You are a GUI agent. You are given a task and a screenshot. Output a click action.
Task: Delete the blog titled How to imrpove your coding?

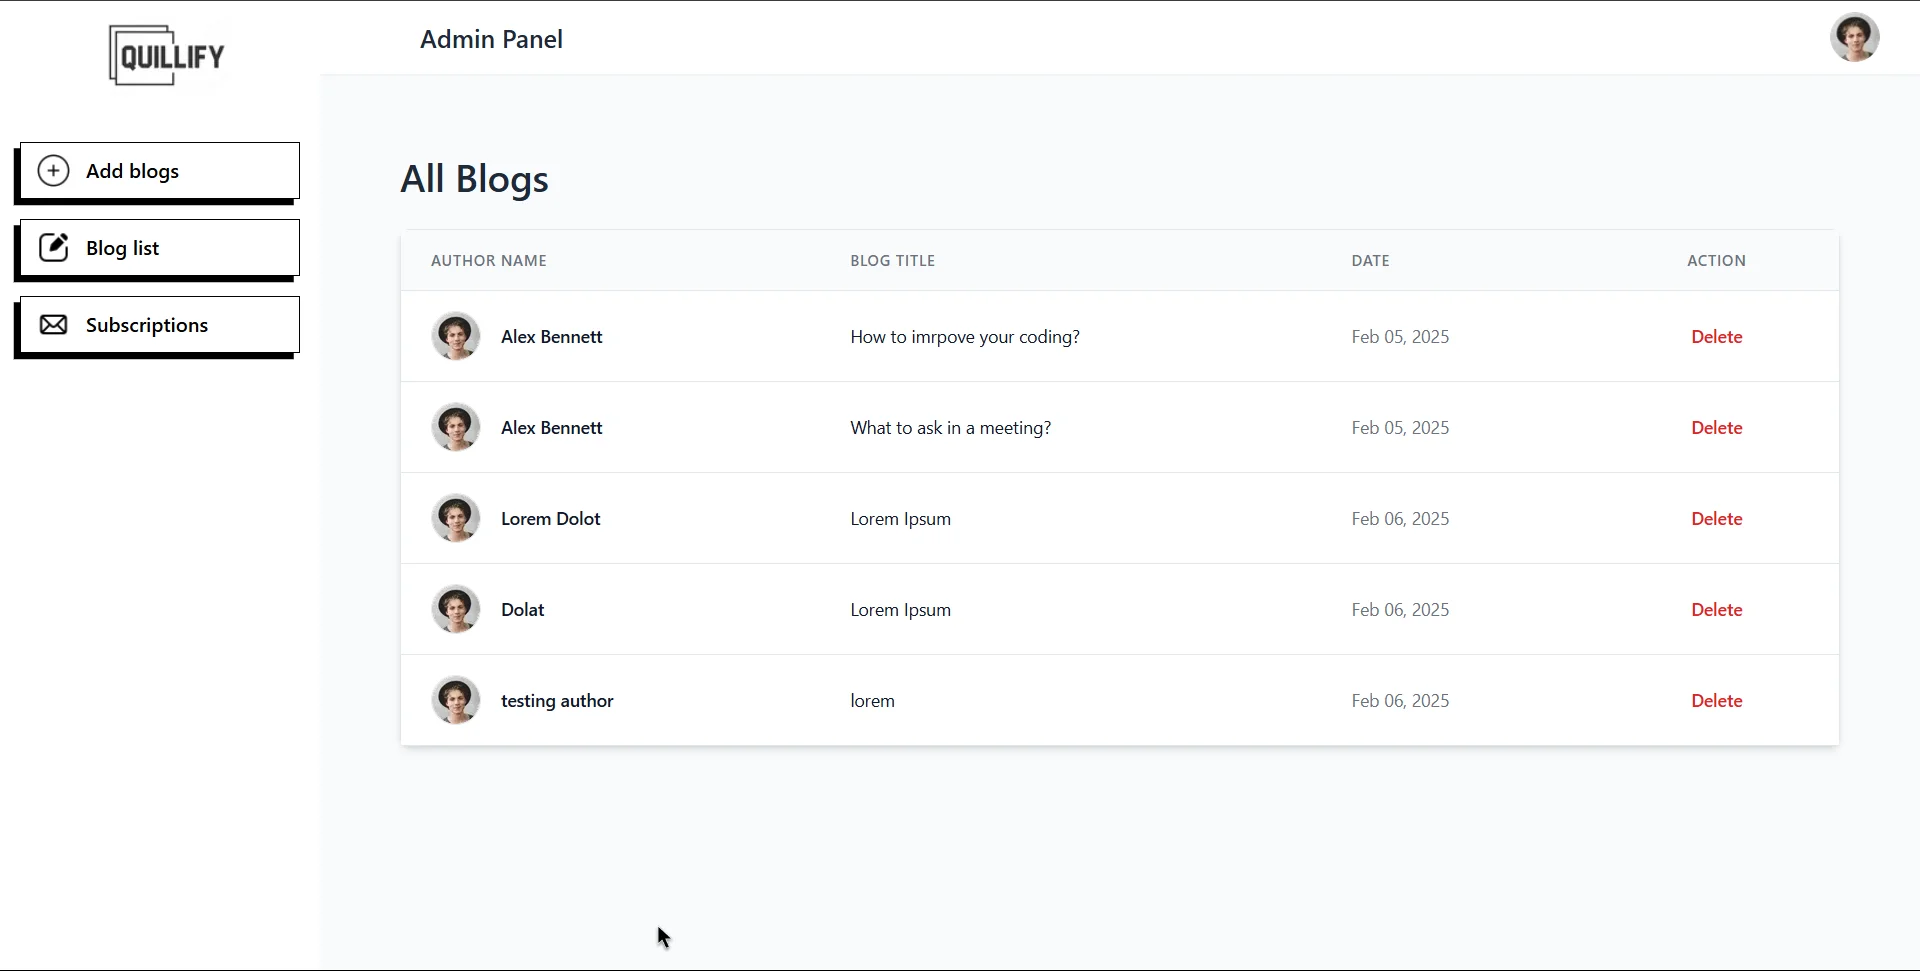1716,336
